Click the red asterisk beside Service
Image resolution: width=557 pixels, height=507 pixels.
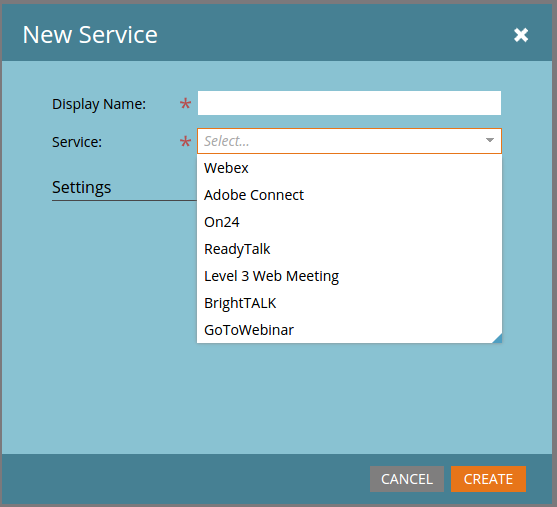point(185,141)
